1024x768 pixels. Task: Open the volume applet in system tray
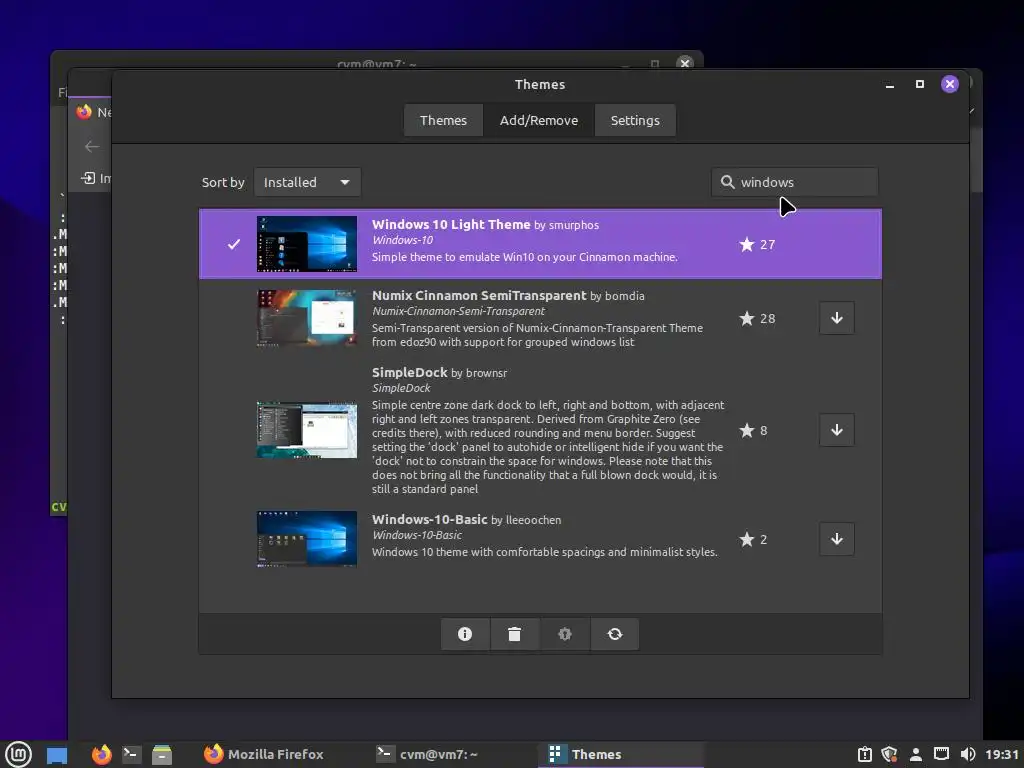coord(968,754)
